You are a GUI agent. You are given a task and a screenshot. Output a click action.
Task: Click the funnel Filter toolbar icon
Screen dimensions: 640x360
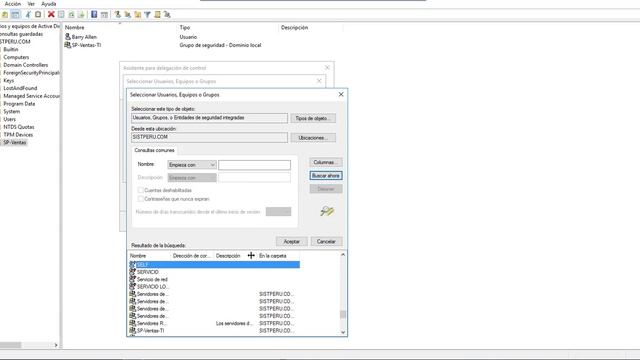pyautogui.click(x=147, y=15)
